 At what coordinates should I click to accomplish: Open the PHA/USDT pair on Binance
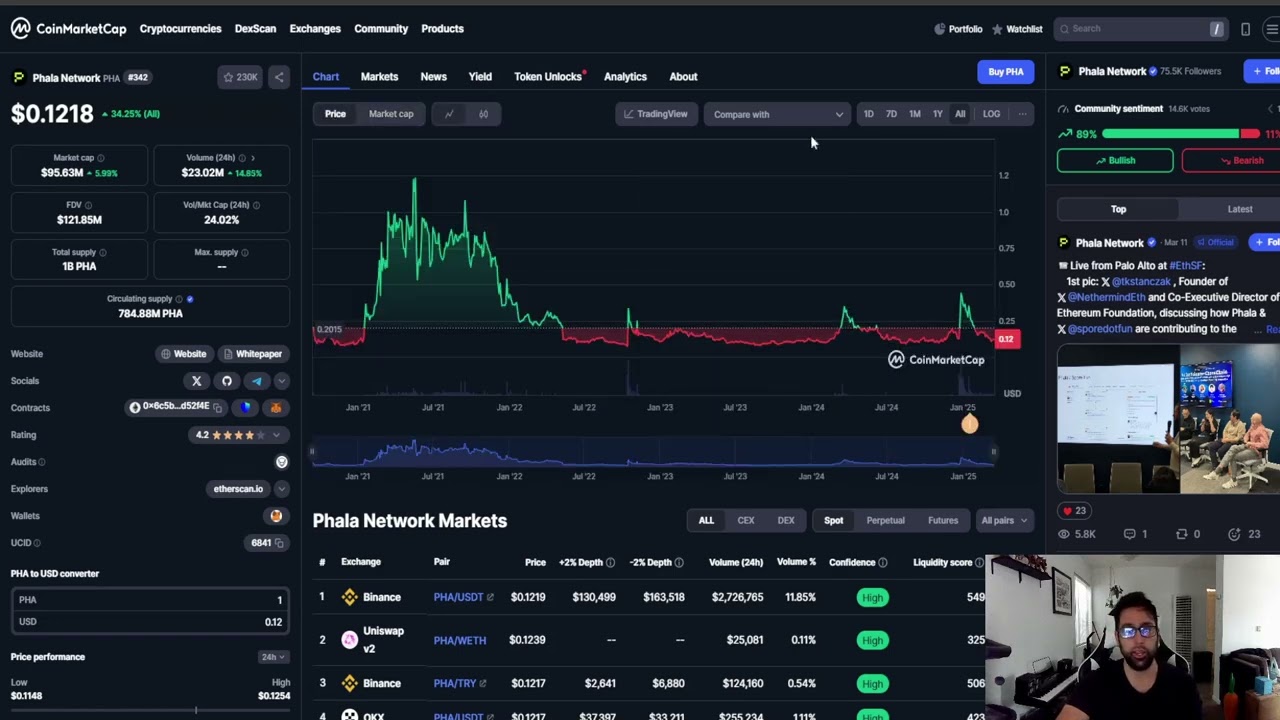[463, 598]
